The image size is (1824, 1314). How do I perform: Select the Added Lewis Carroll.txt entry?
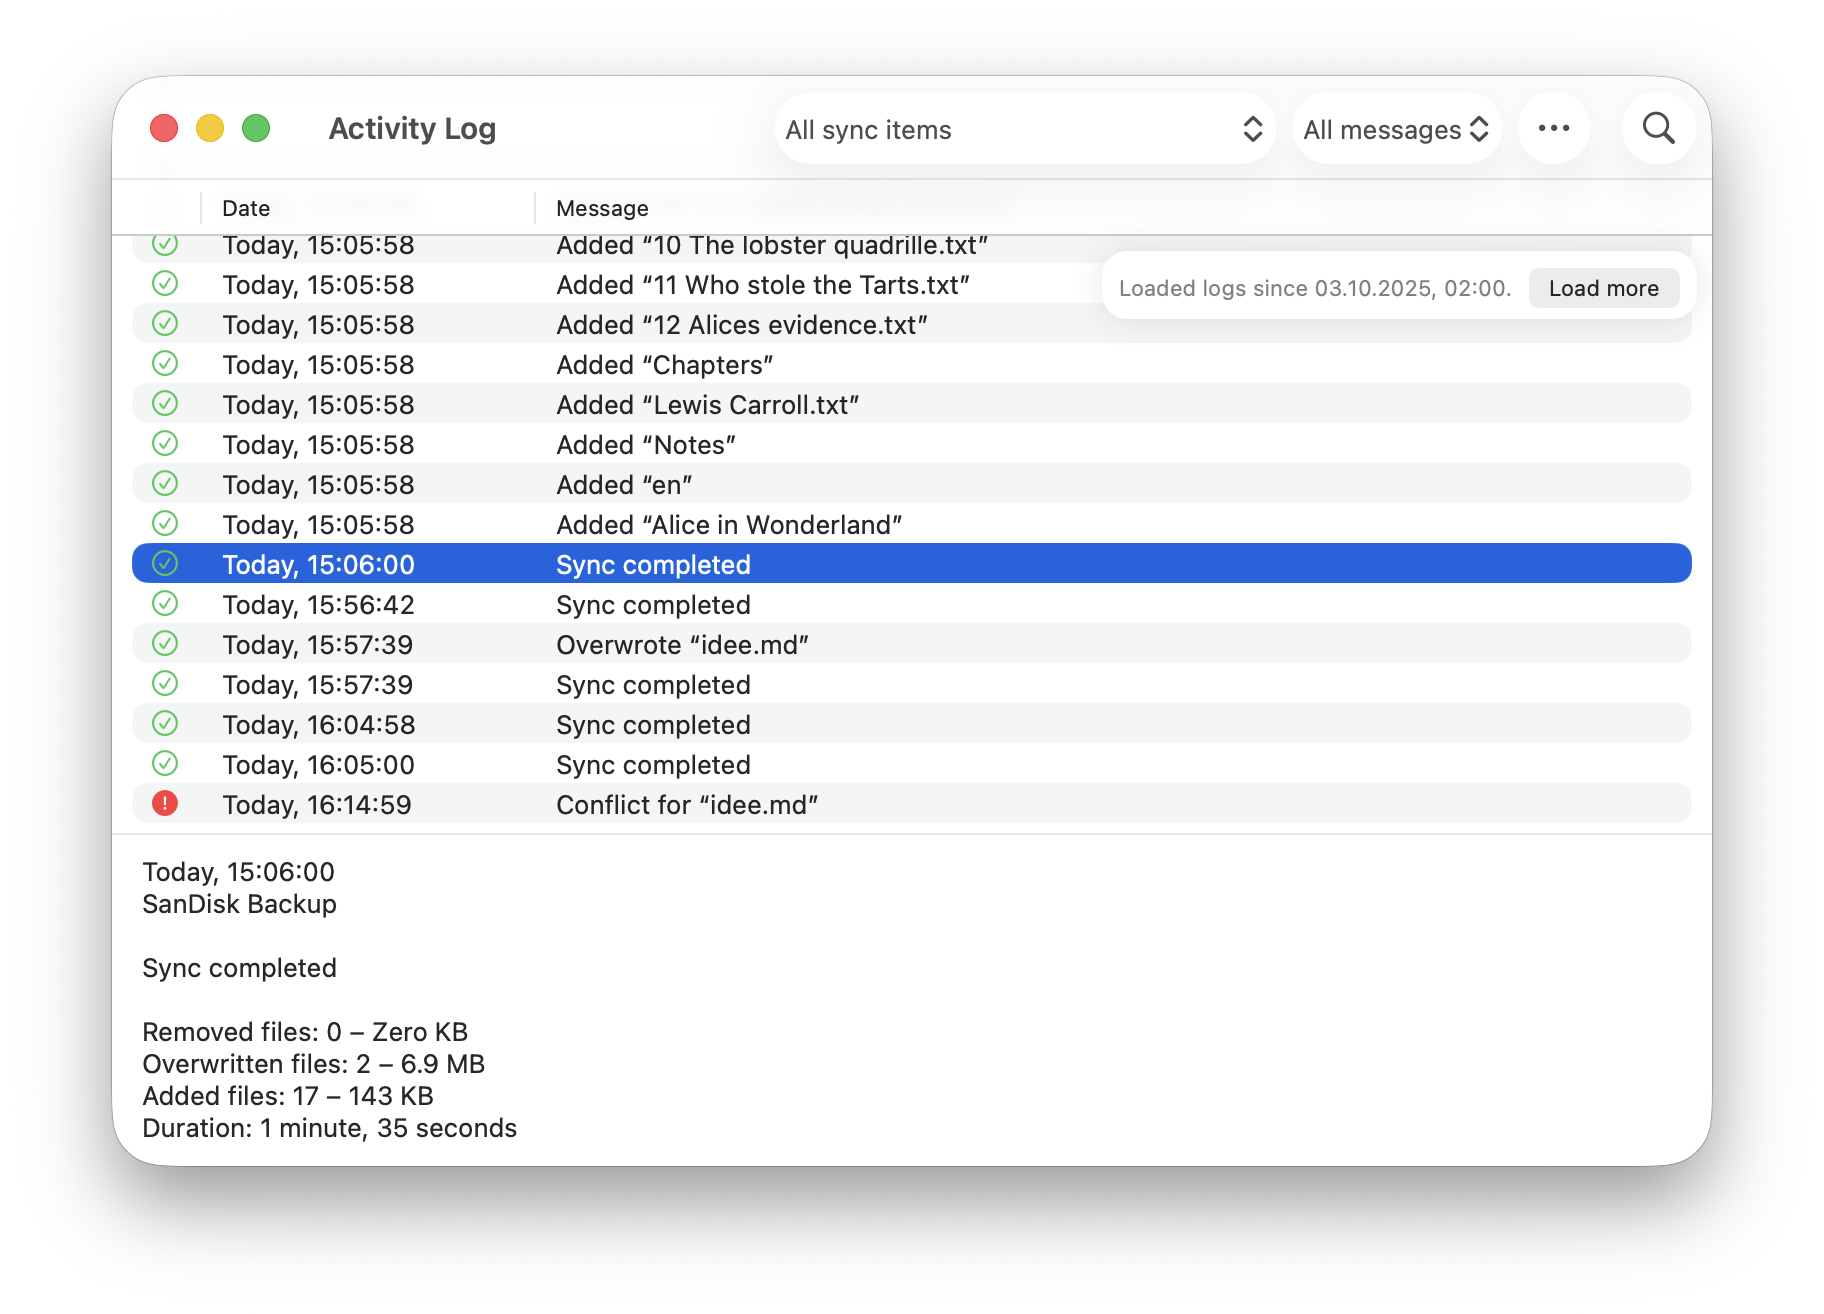[x=707, y=405]
